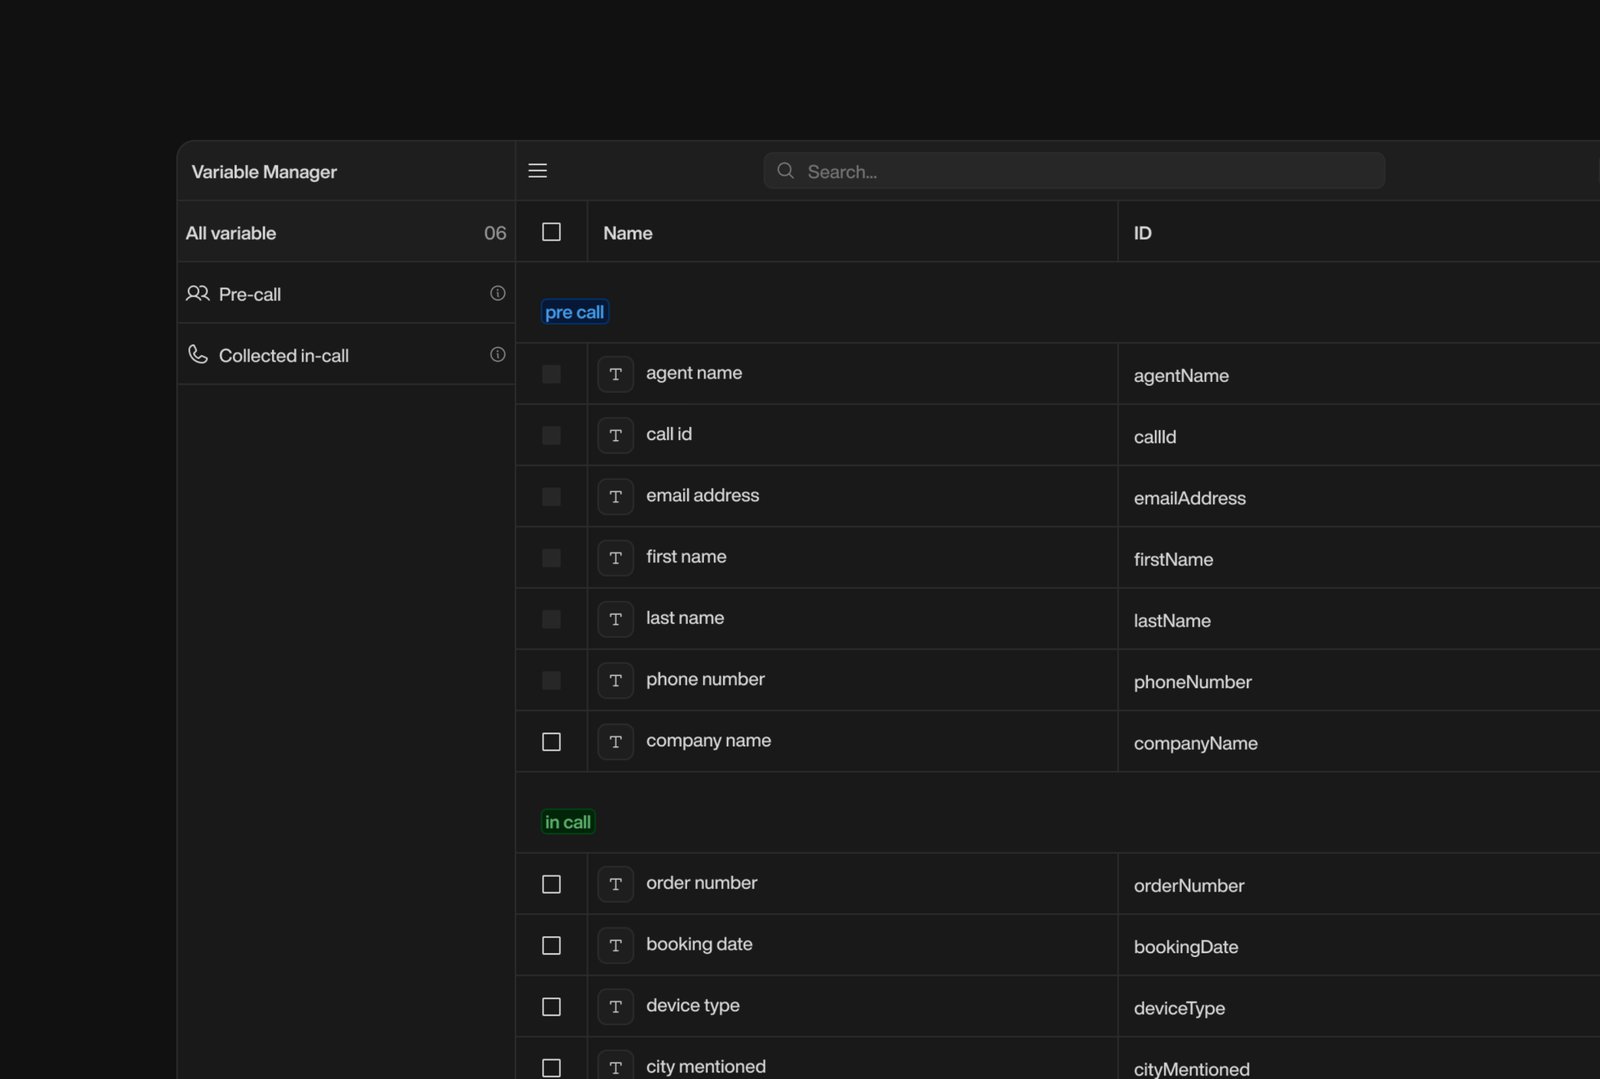Open the Collected in-call category

pyautogui.click(x=346, y=354)
